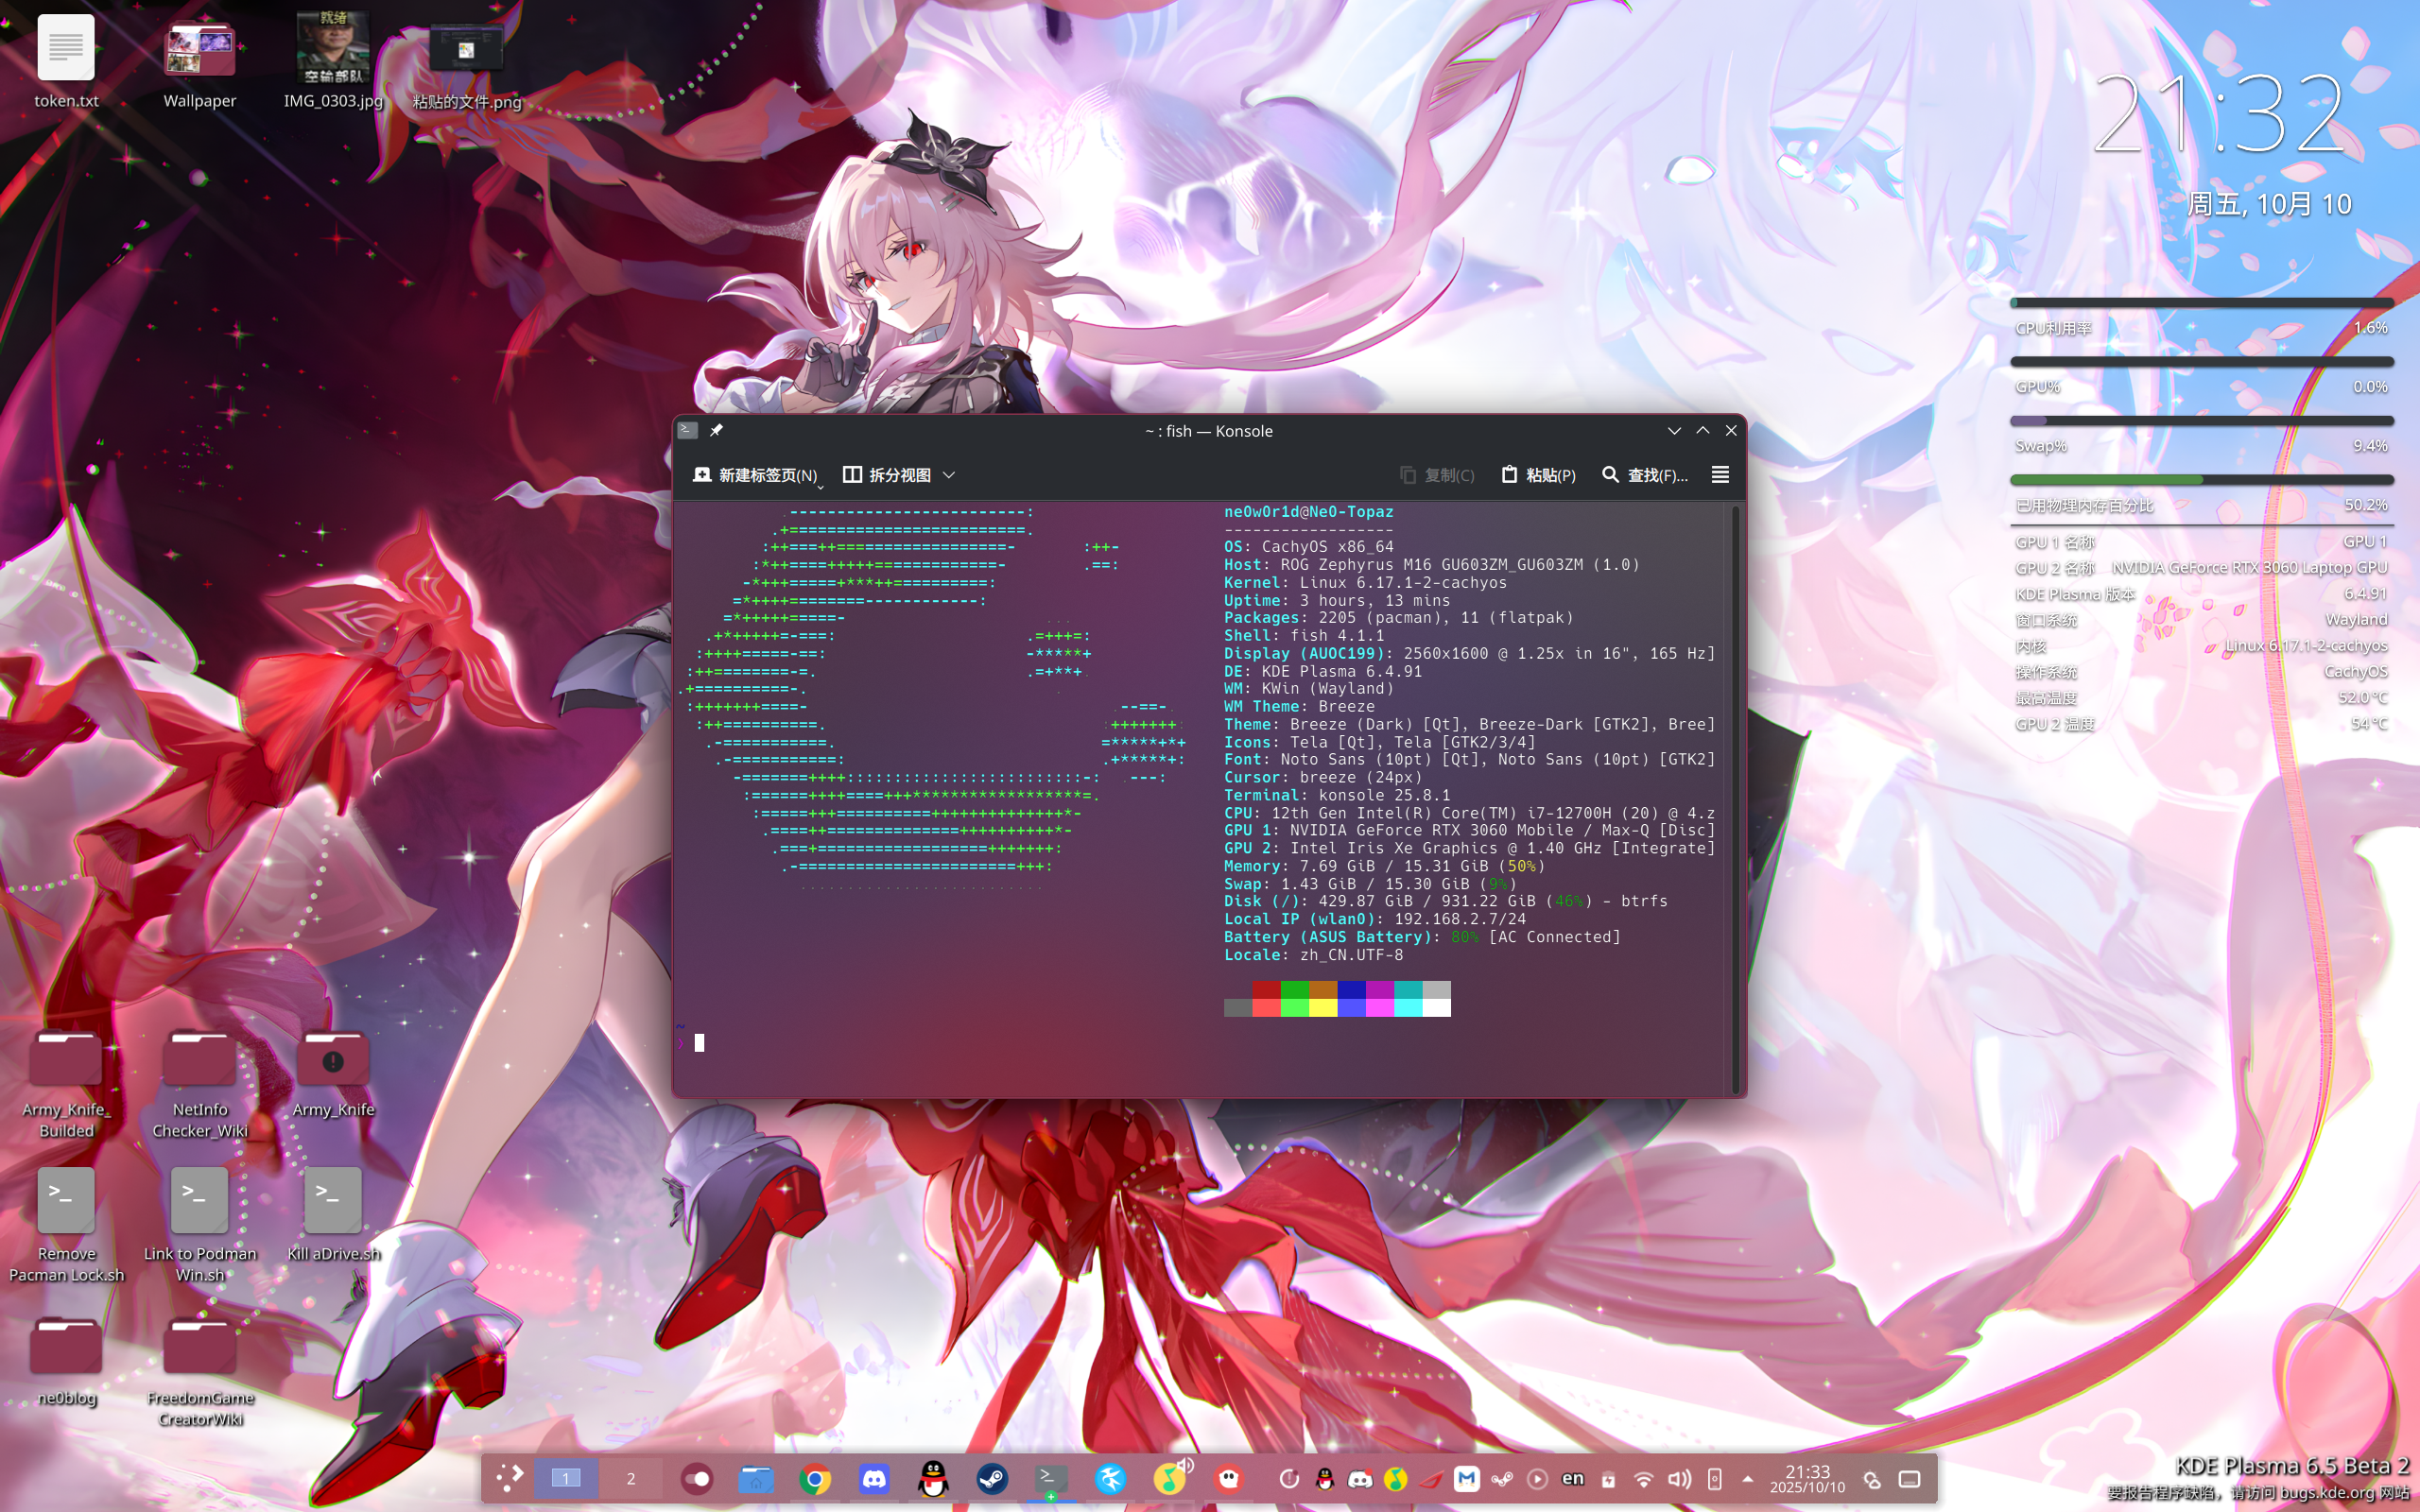Click the KDE Connect phone icon in tray

1714,1480
